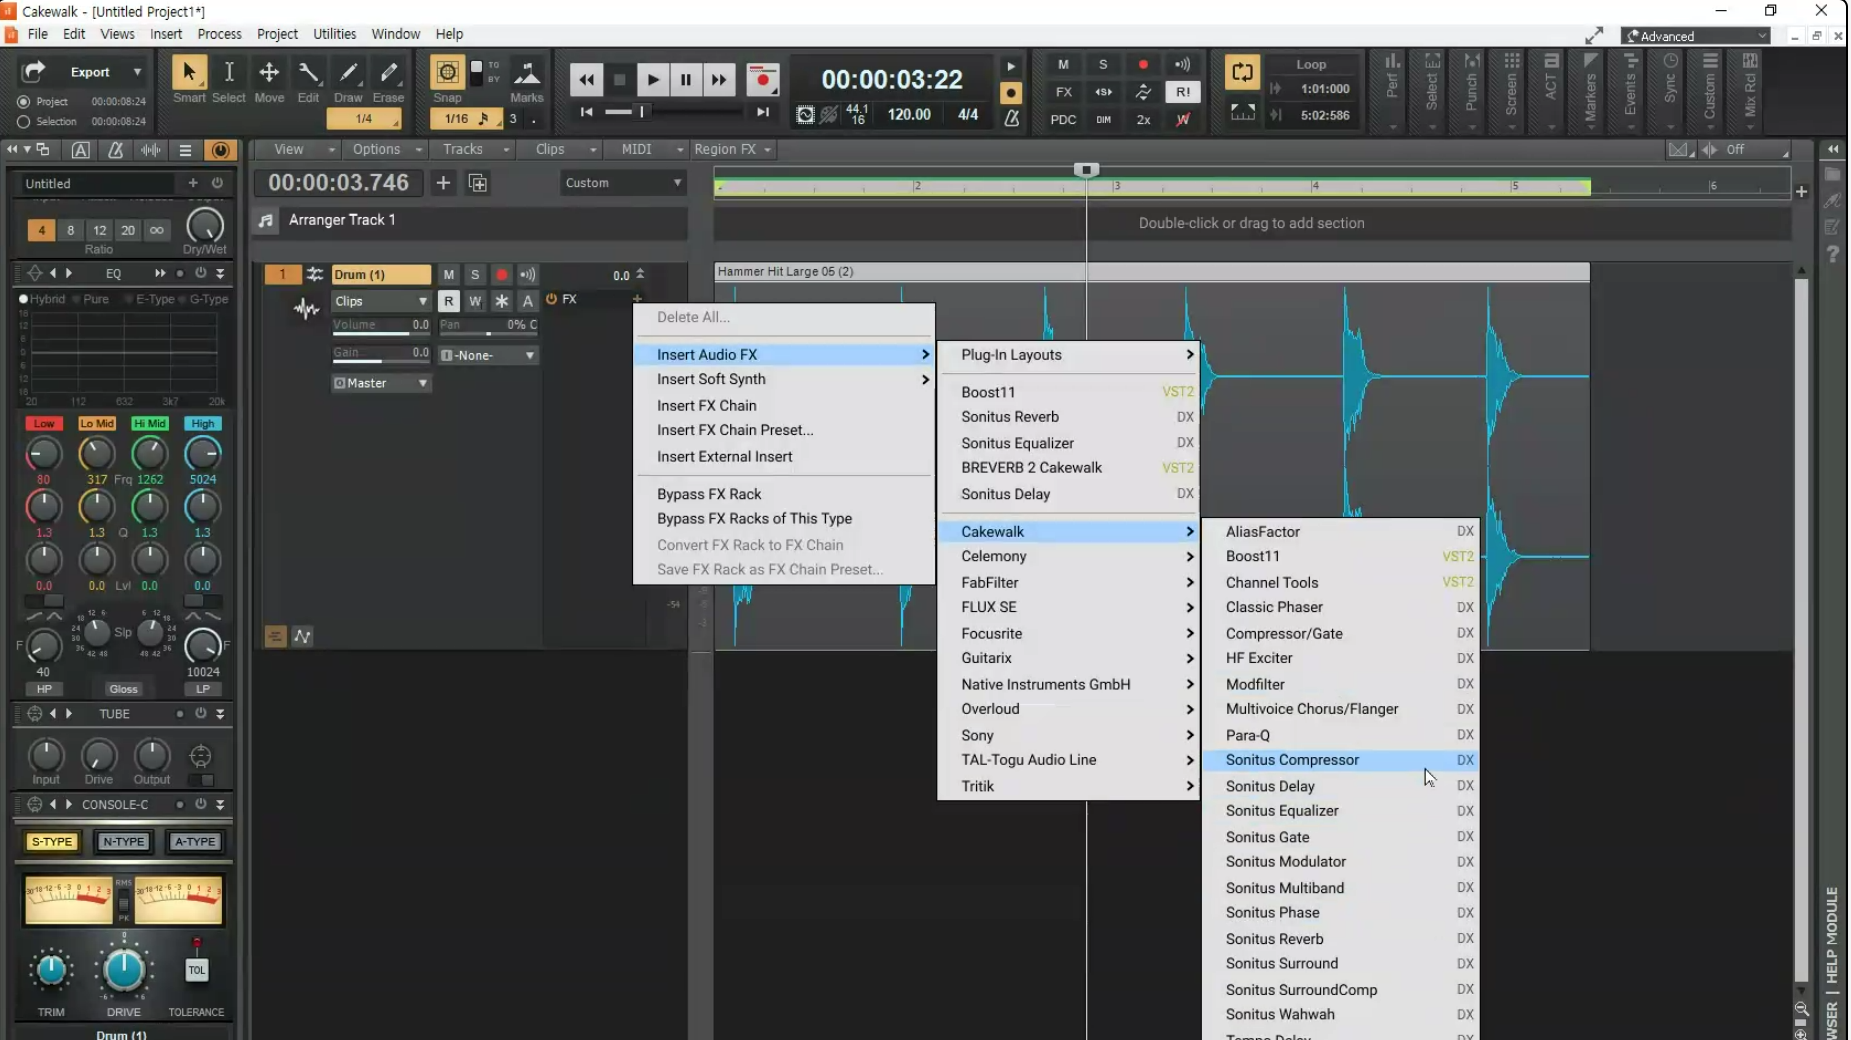1851x1040 pixels.
Task: Select the Smart tool
Action: (188, 73)
